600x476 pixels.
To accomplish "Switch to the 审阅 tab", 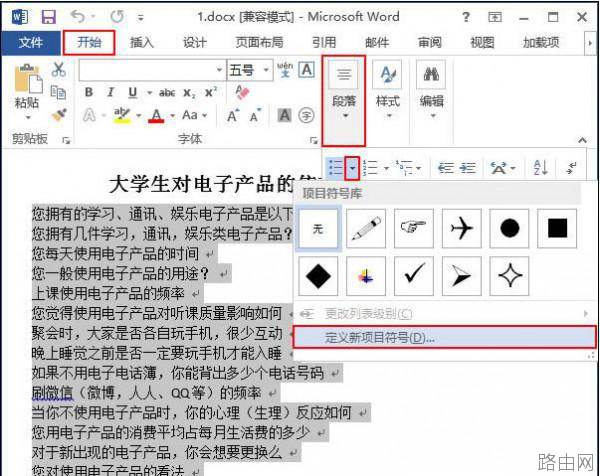I will tap(430, 42).
